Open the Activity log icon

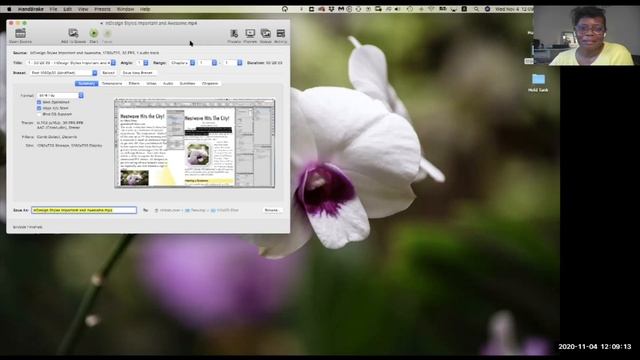280,33
